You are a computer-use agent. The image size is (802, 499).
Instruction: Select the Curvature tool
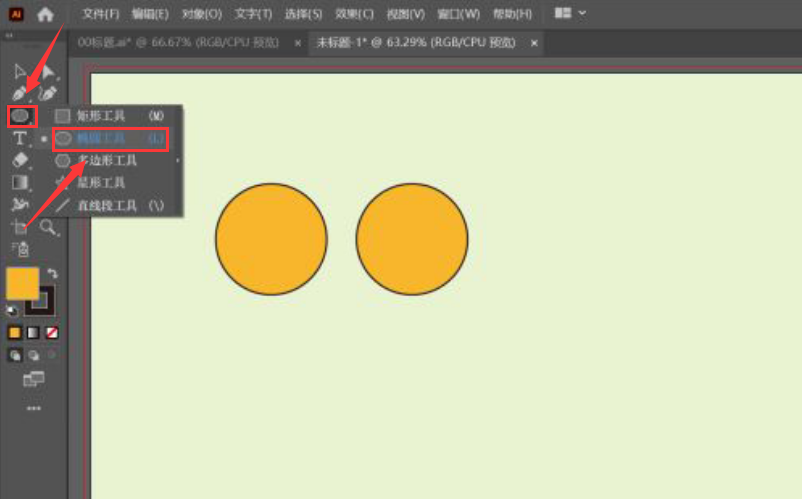click(x=48, y=94)
